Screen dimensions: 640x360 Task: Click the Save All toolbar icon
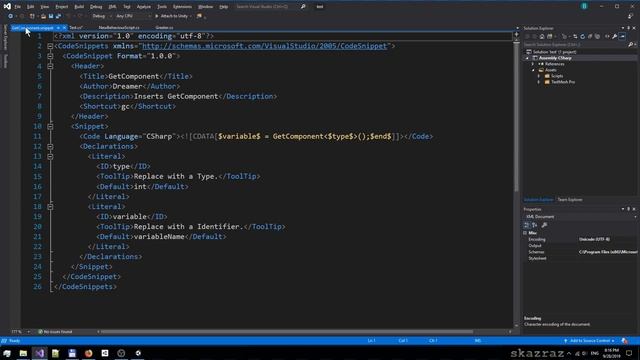(58, 16)
